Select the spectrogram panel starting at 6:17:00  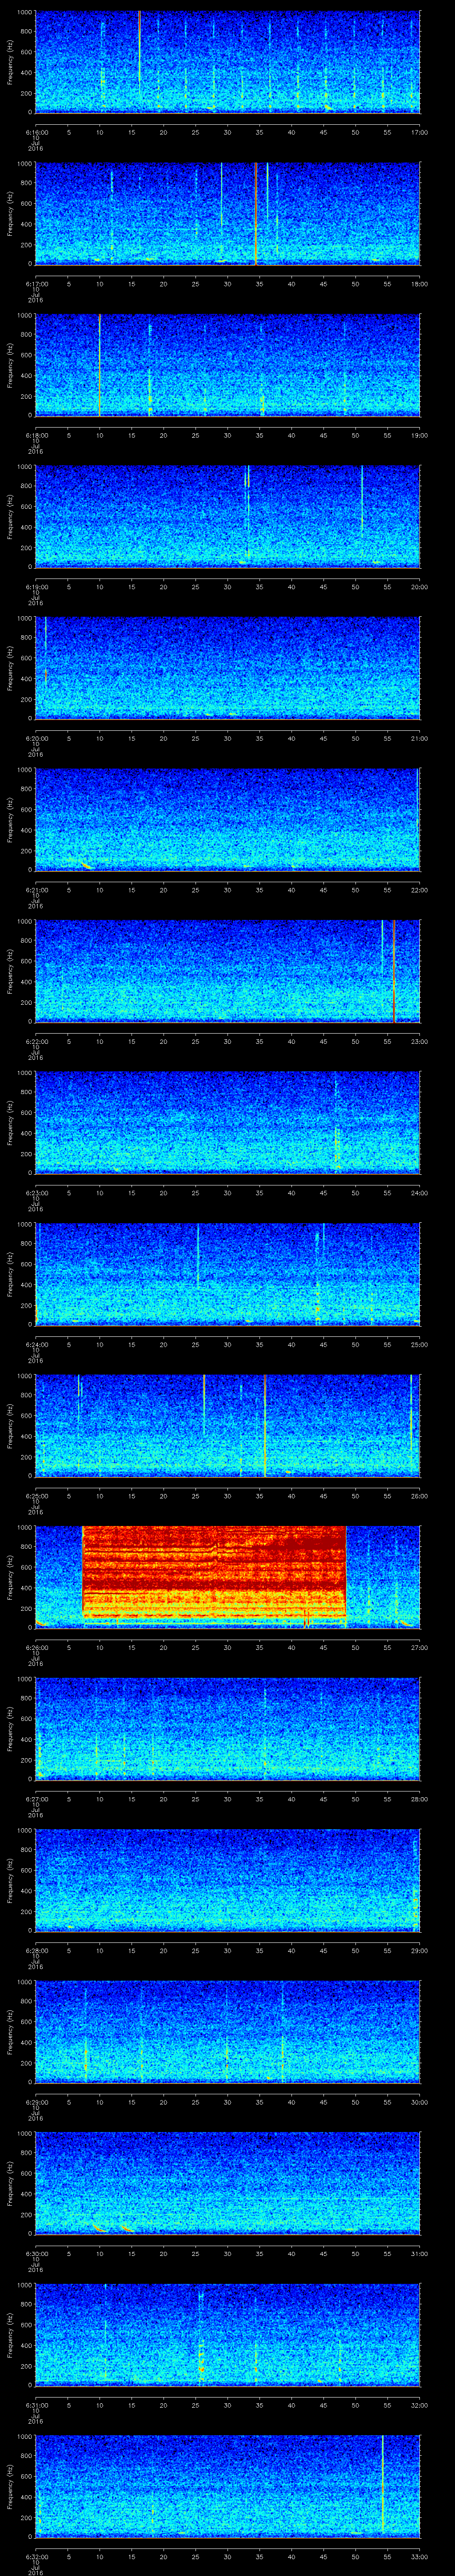(x=227, y=214)
